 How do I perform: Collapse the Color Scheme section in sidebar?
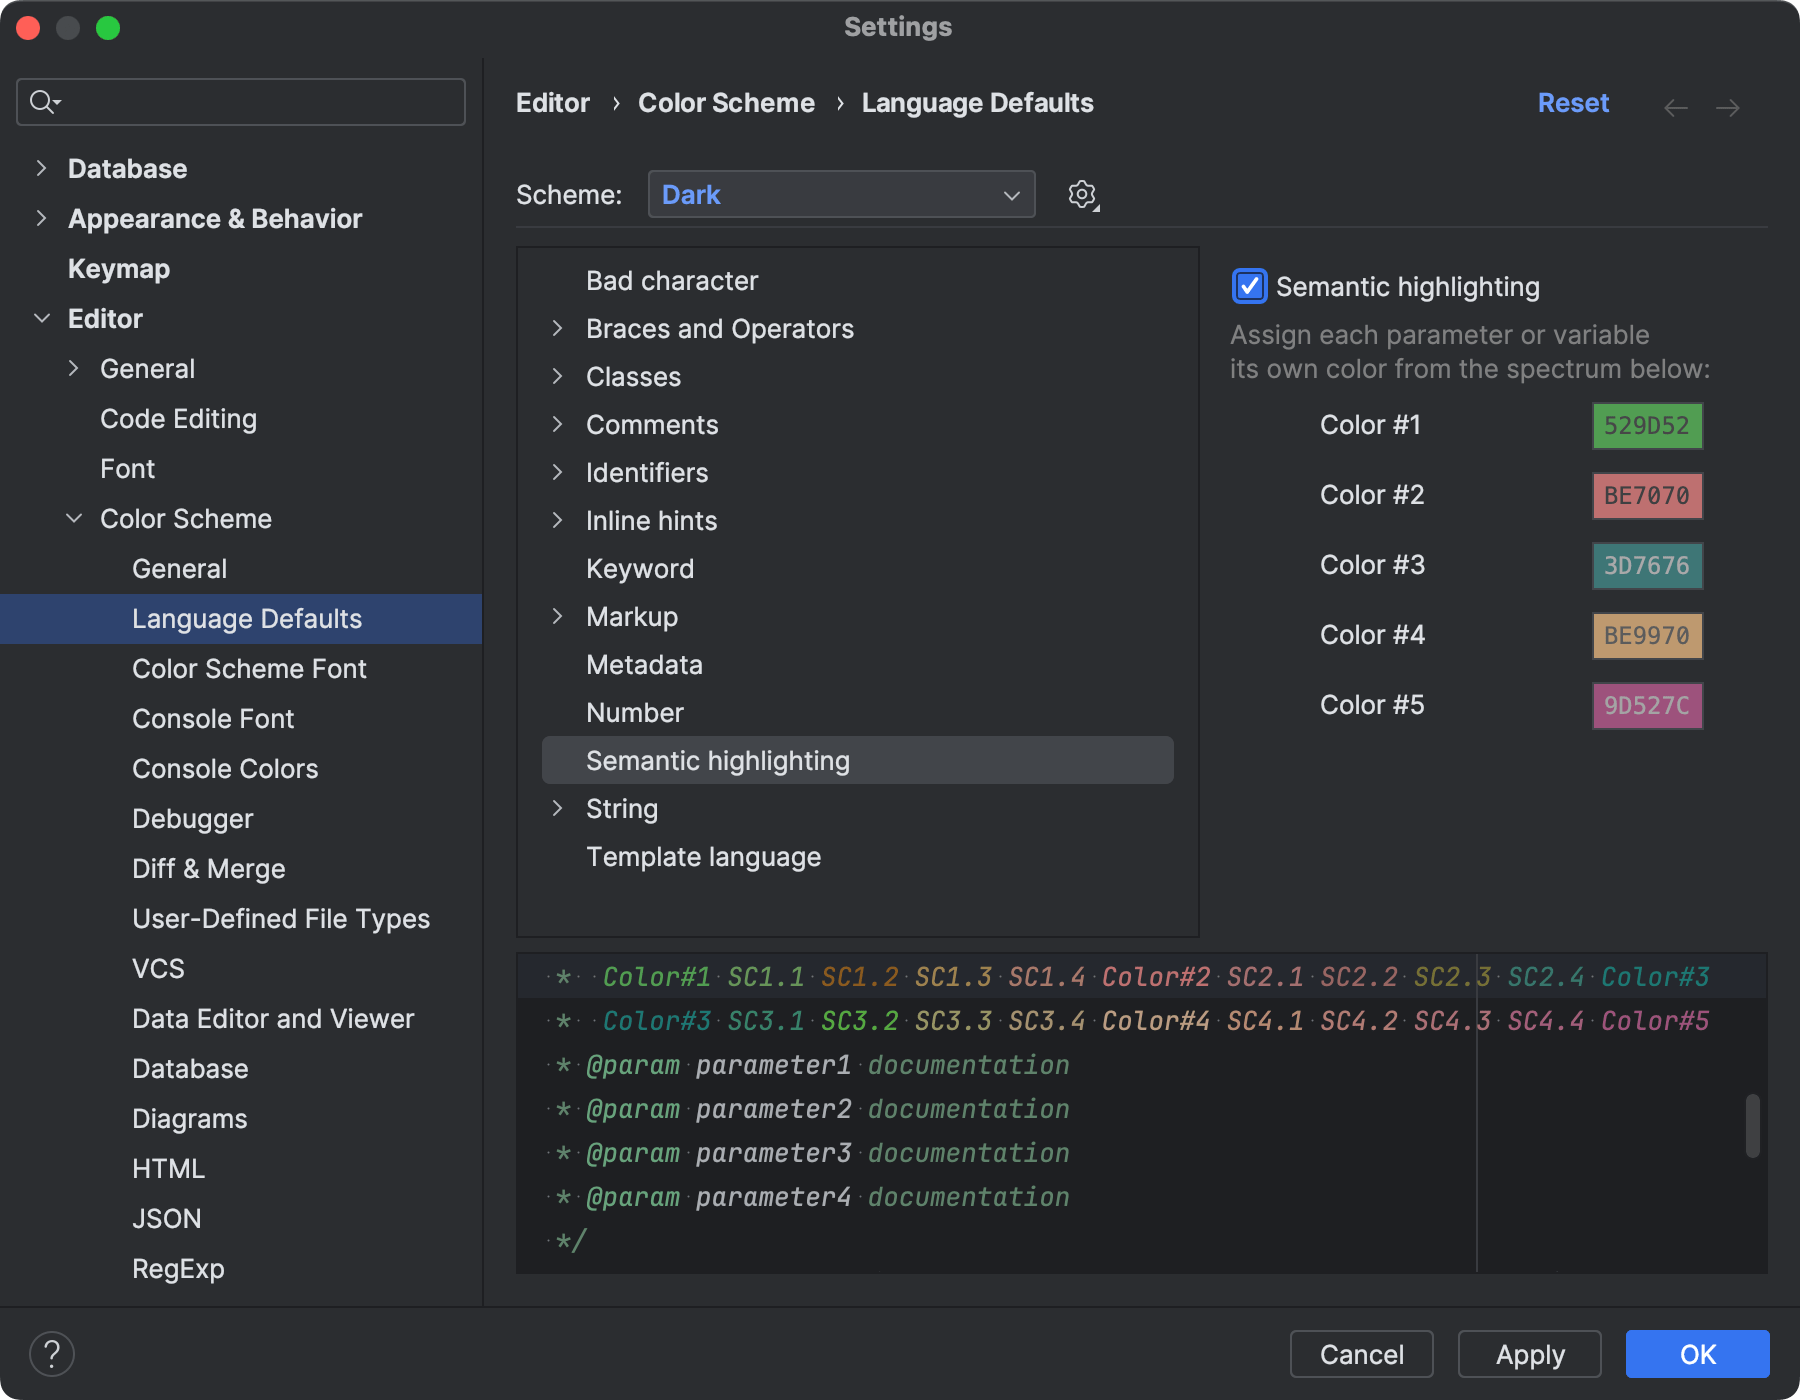74,518
